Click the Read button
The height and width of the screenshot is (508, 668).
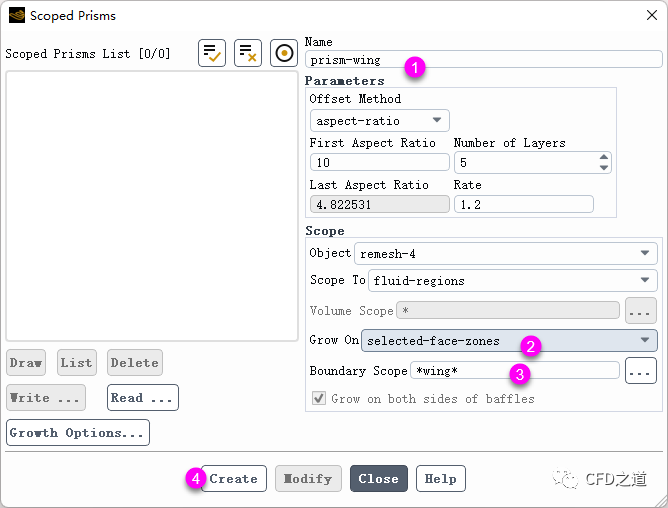(143, 397)
